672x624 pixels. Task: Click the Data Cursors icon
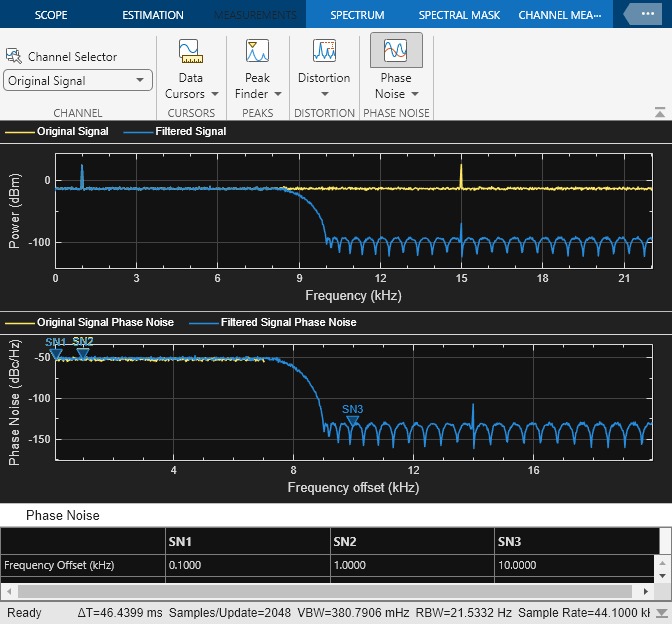pyautogui.click(x=190, y=52)
